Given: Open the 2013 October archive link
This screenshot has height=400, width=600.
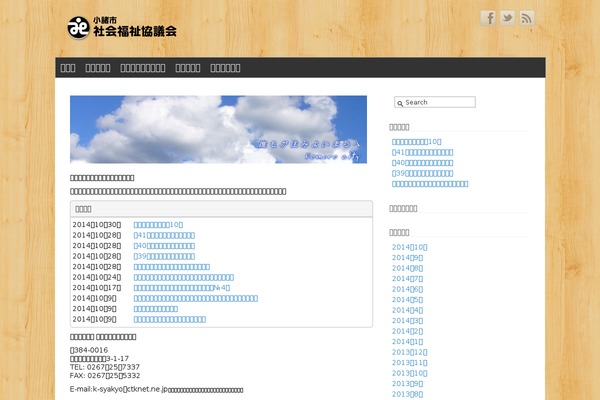Looking at the screenshot, I should click(409, 374).
